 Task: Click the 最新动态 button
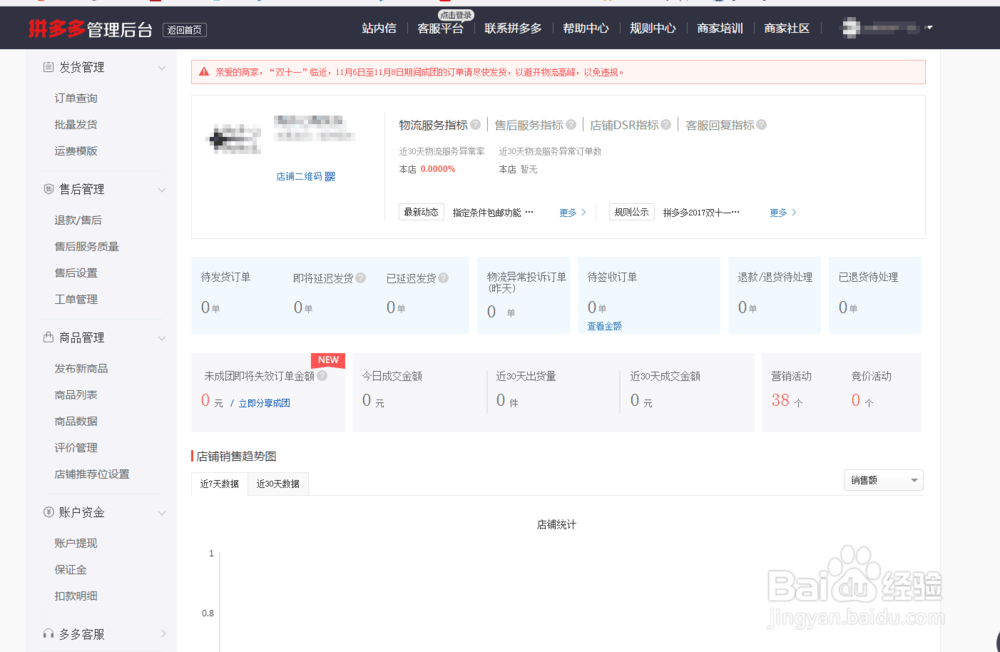[421, 212]
